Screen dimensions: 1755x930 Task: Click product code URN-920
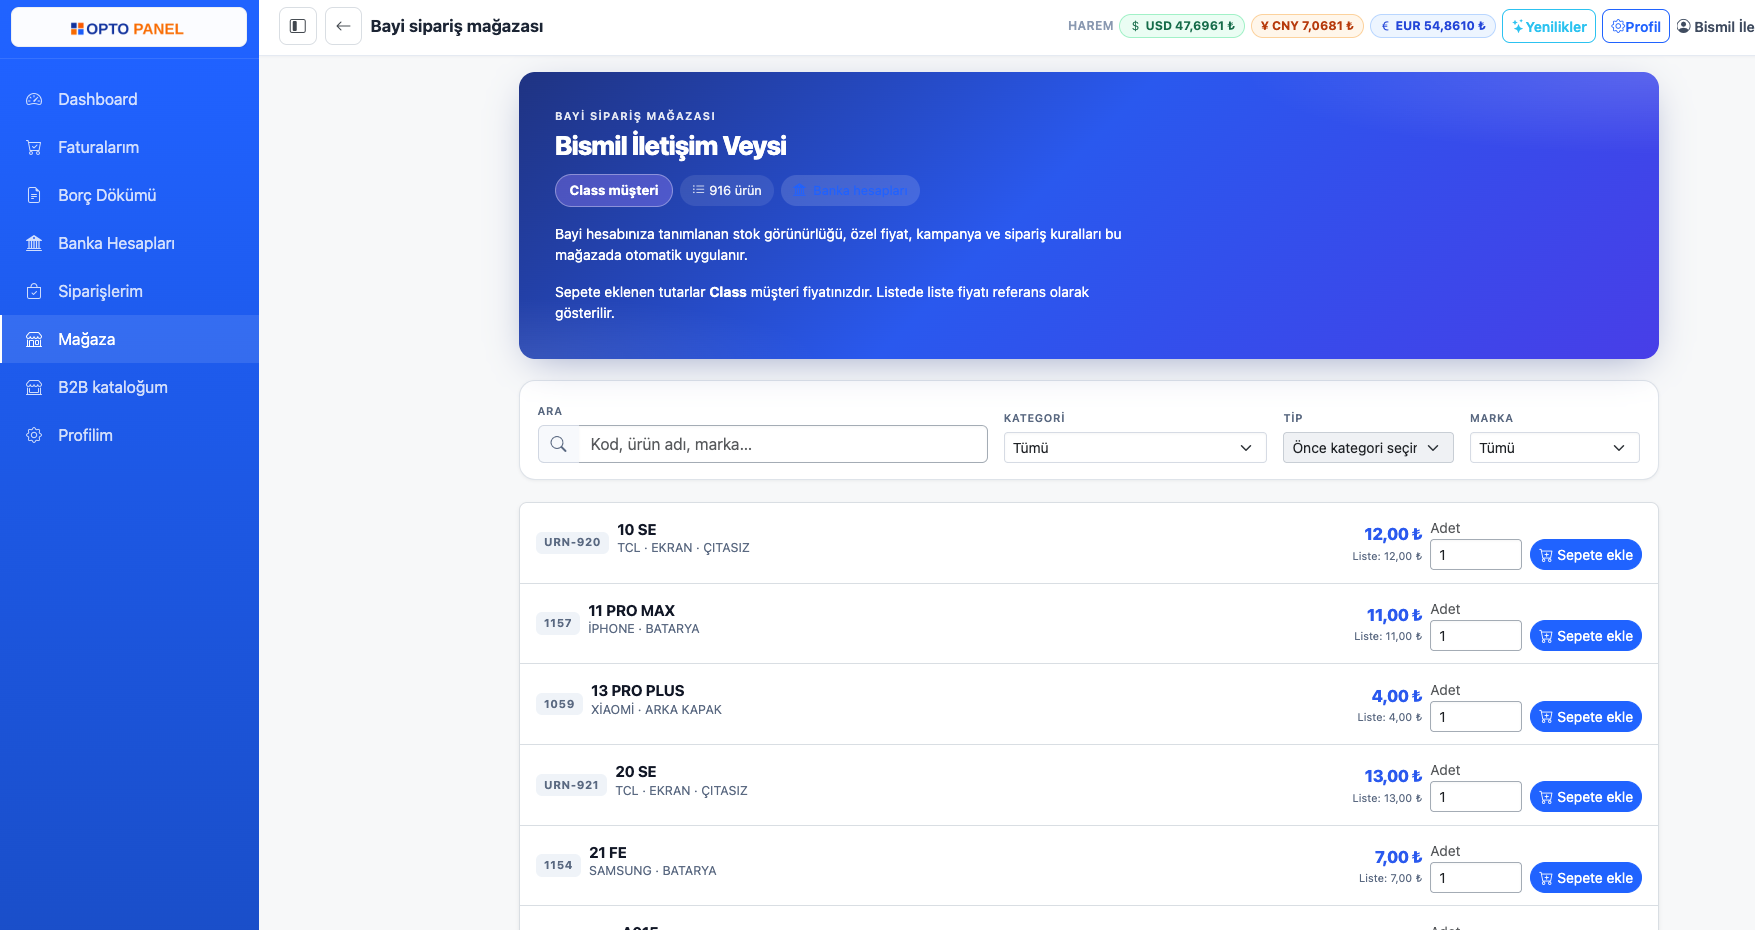(572, 542)
